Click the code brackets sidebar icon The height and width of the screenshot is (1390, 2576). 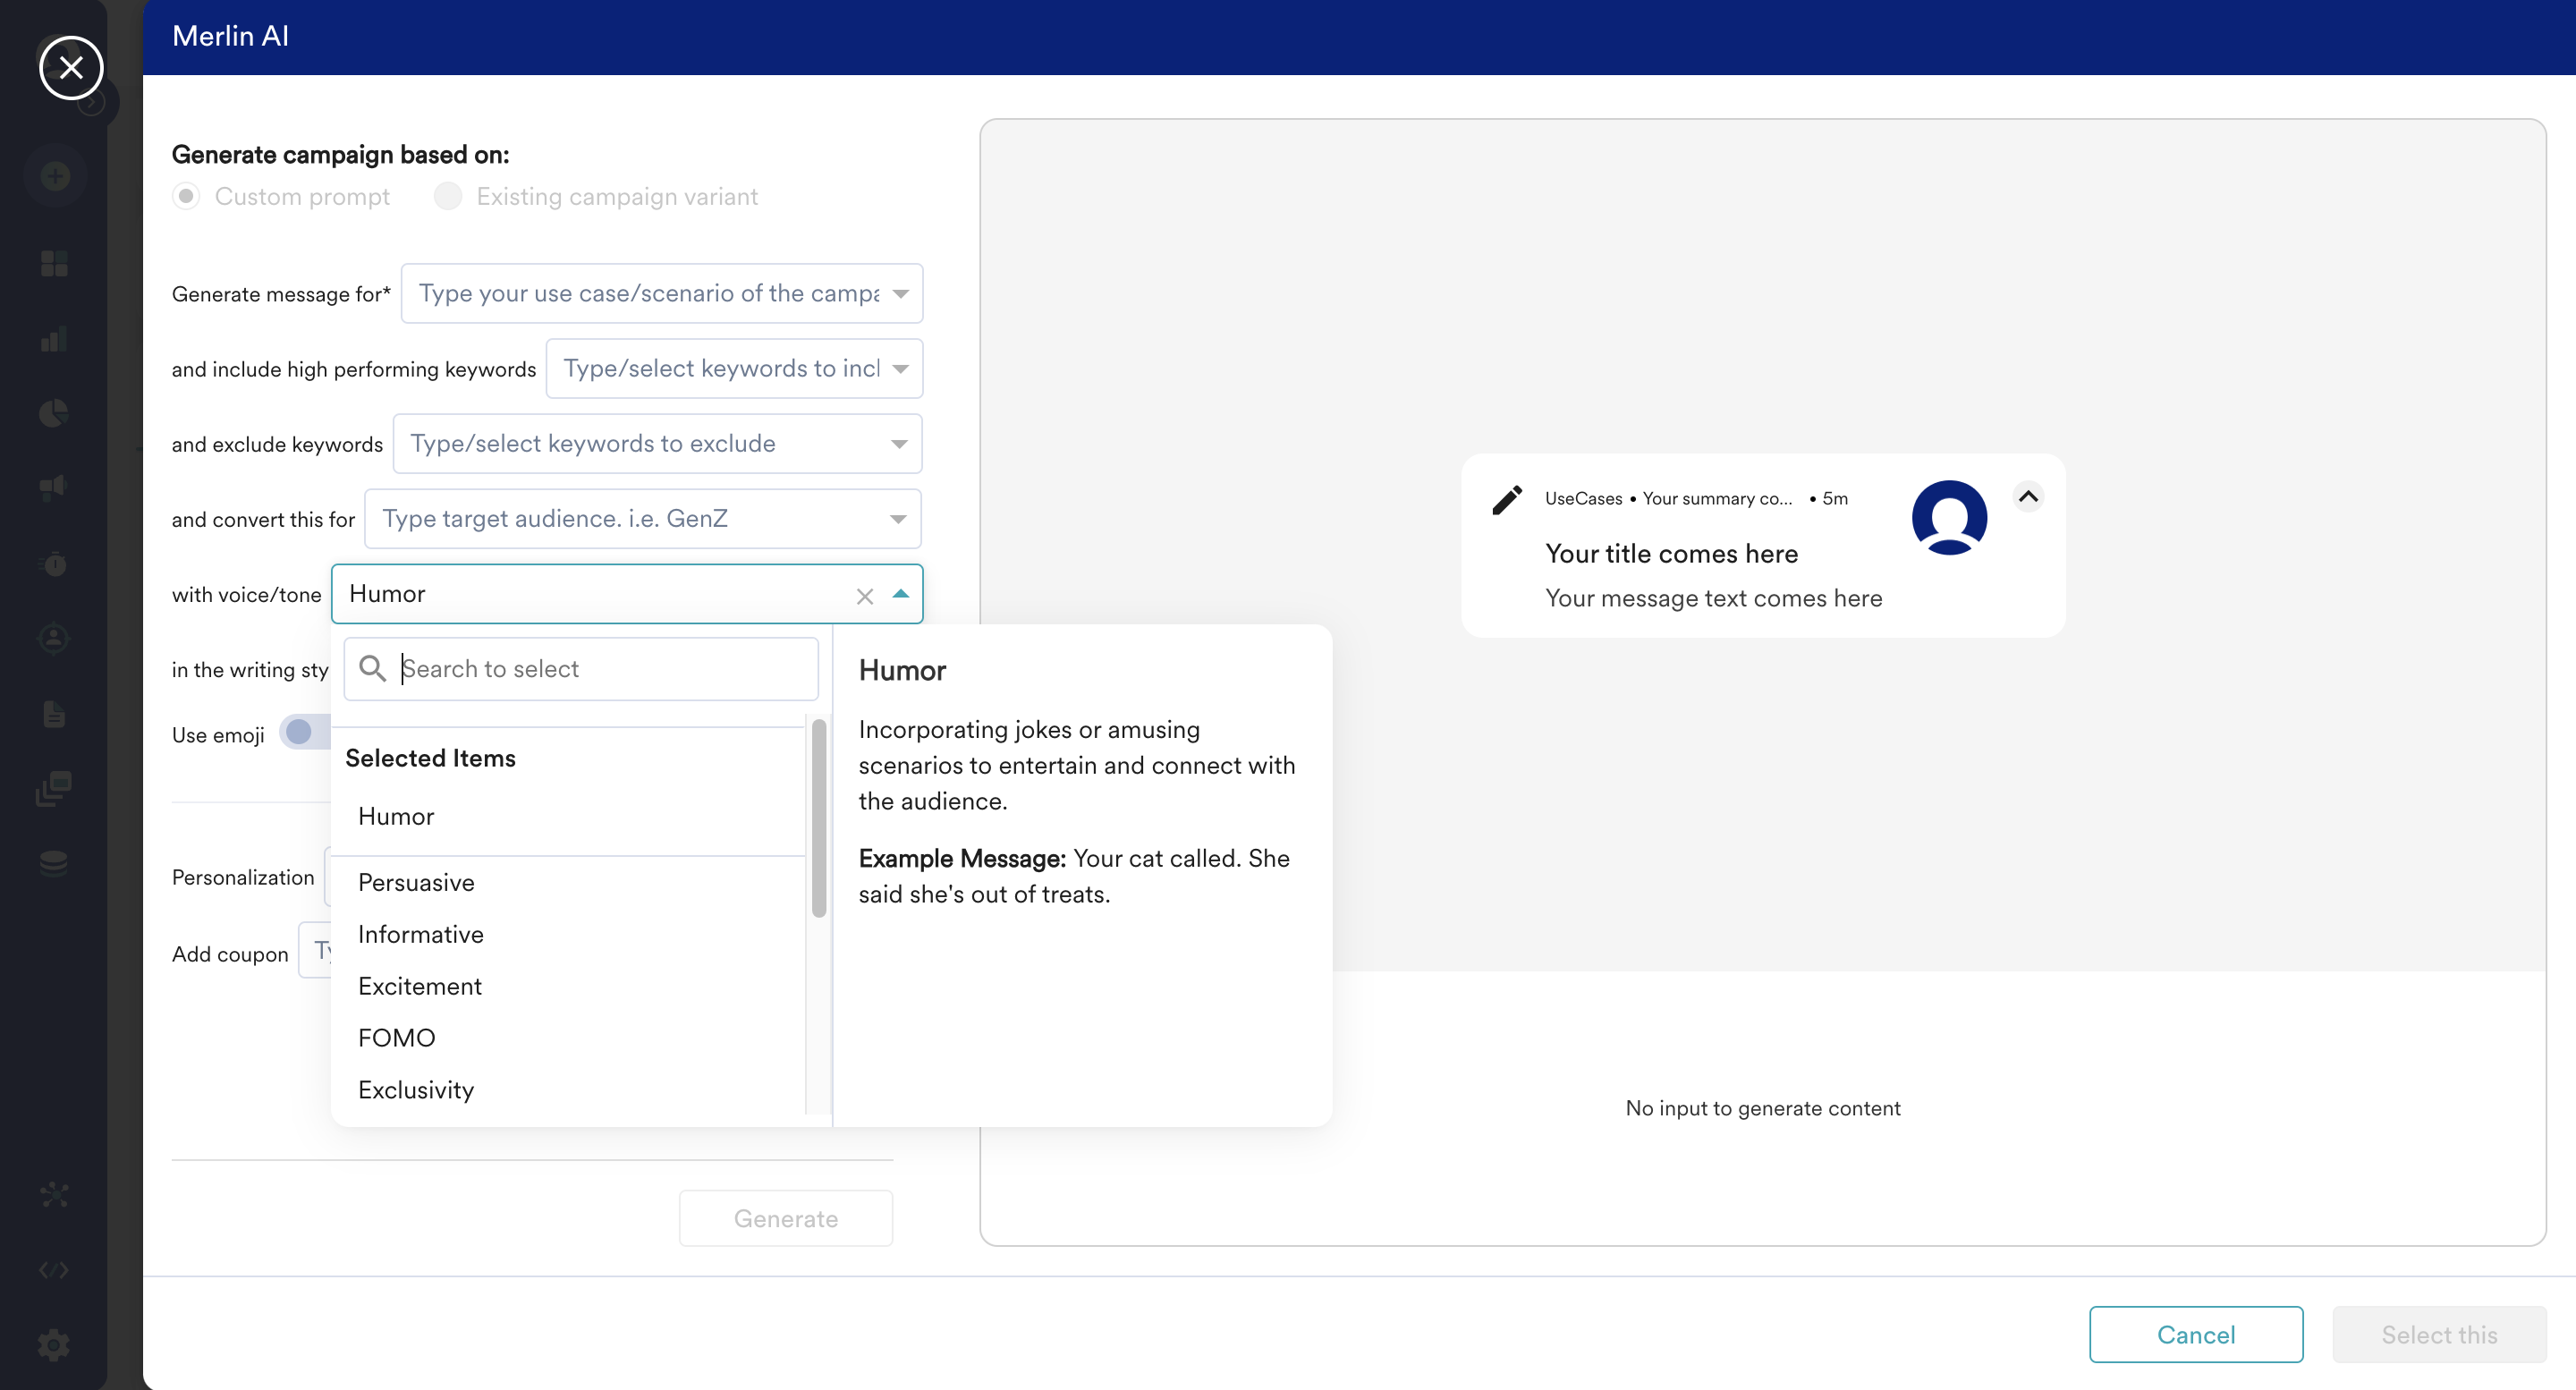tap(54, 1269)
